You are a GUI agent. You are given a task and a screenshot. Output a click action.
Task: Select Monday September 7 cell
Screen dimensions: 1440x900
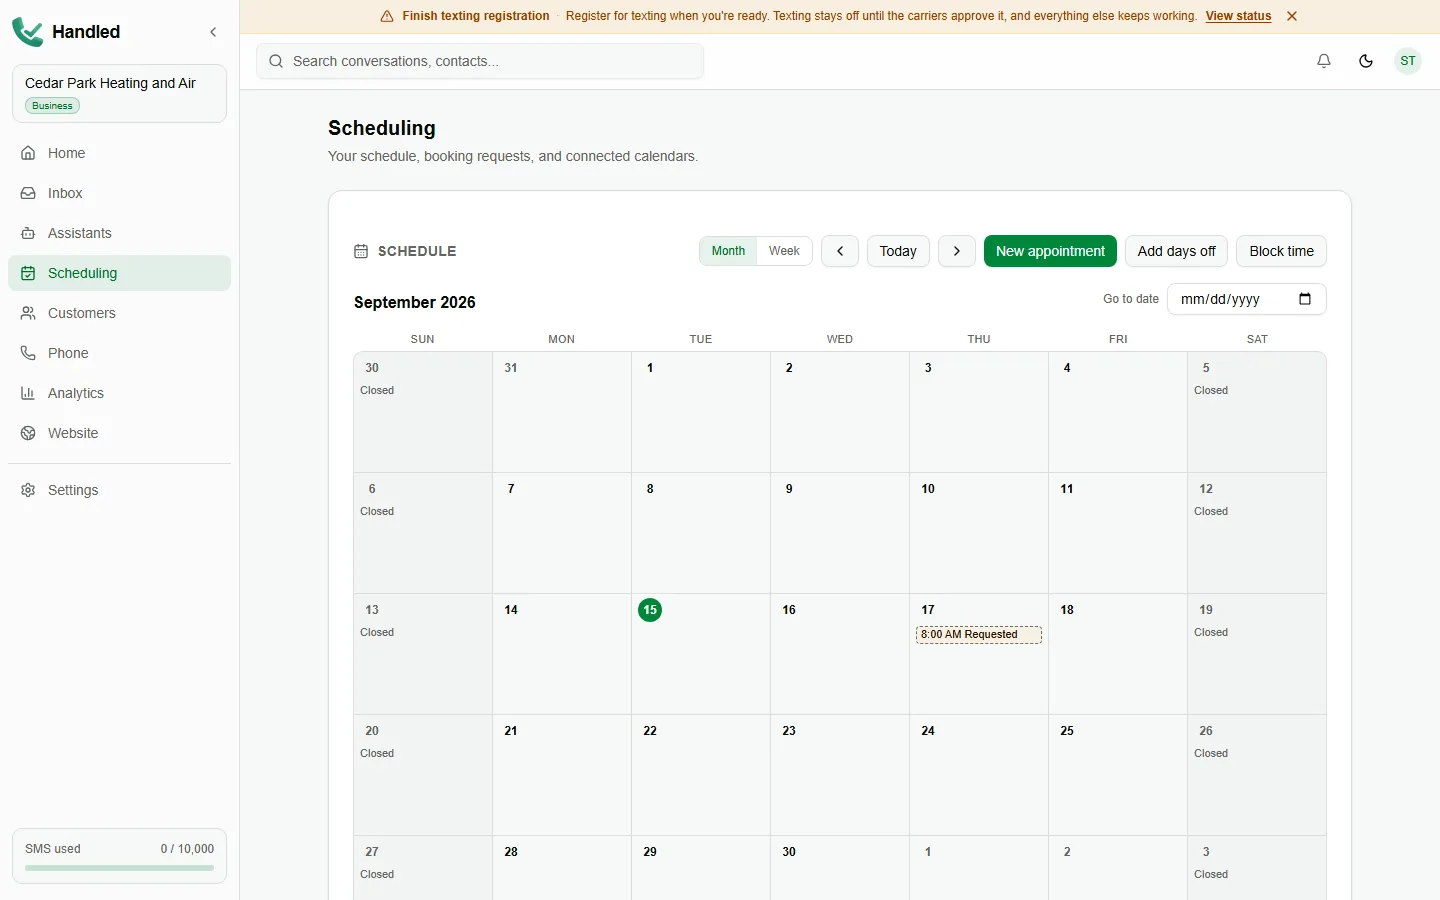562,533
